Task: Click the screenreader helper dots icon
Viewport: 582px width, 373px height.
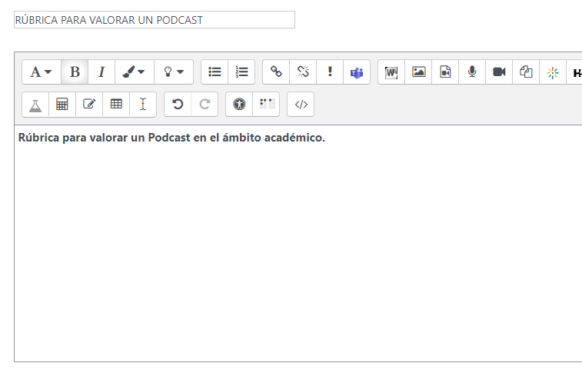Action: click(x=267, y=104)
